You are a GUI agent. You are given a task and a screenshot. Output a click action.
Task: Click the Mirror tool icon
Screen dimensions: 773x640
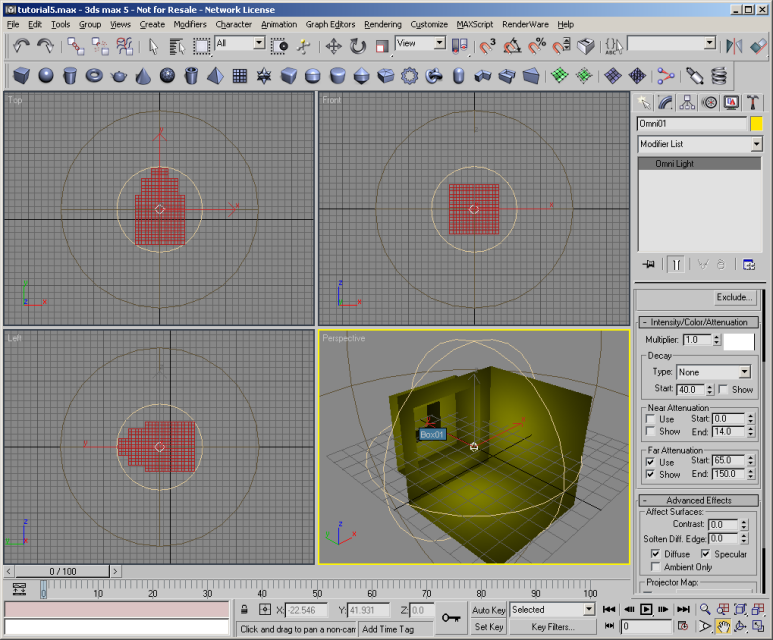pos(733,45)
